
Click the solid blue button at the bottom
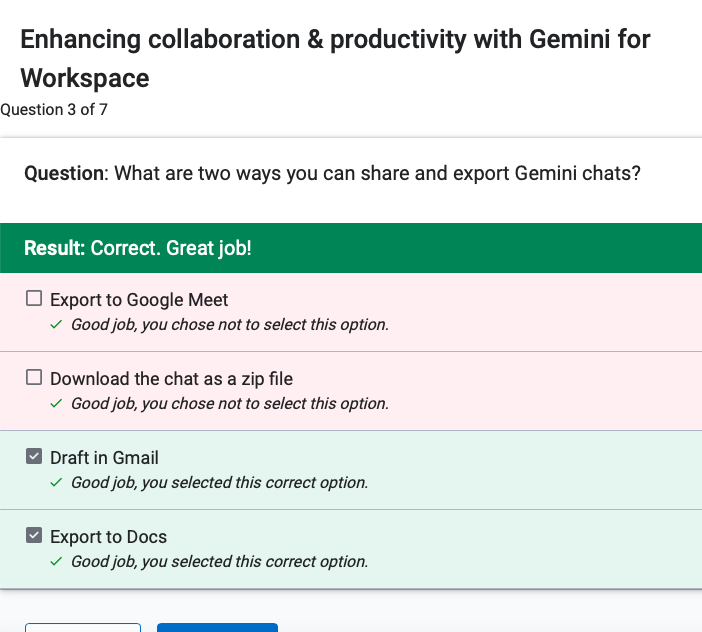click(x=217, y=627)
